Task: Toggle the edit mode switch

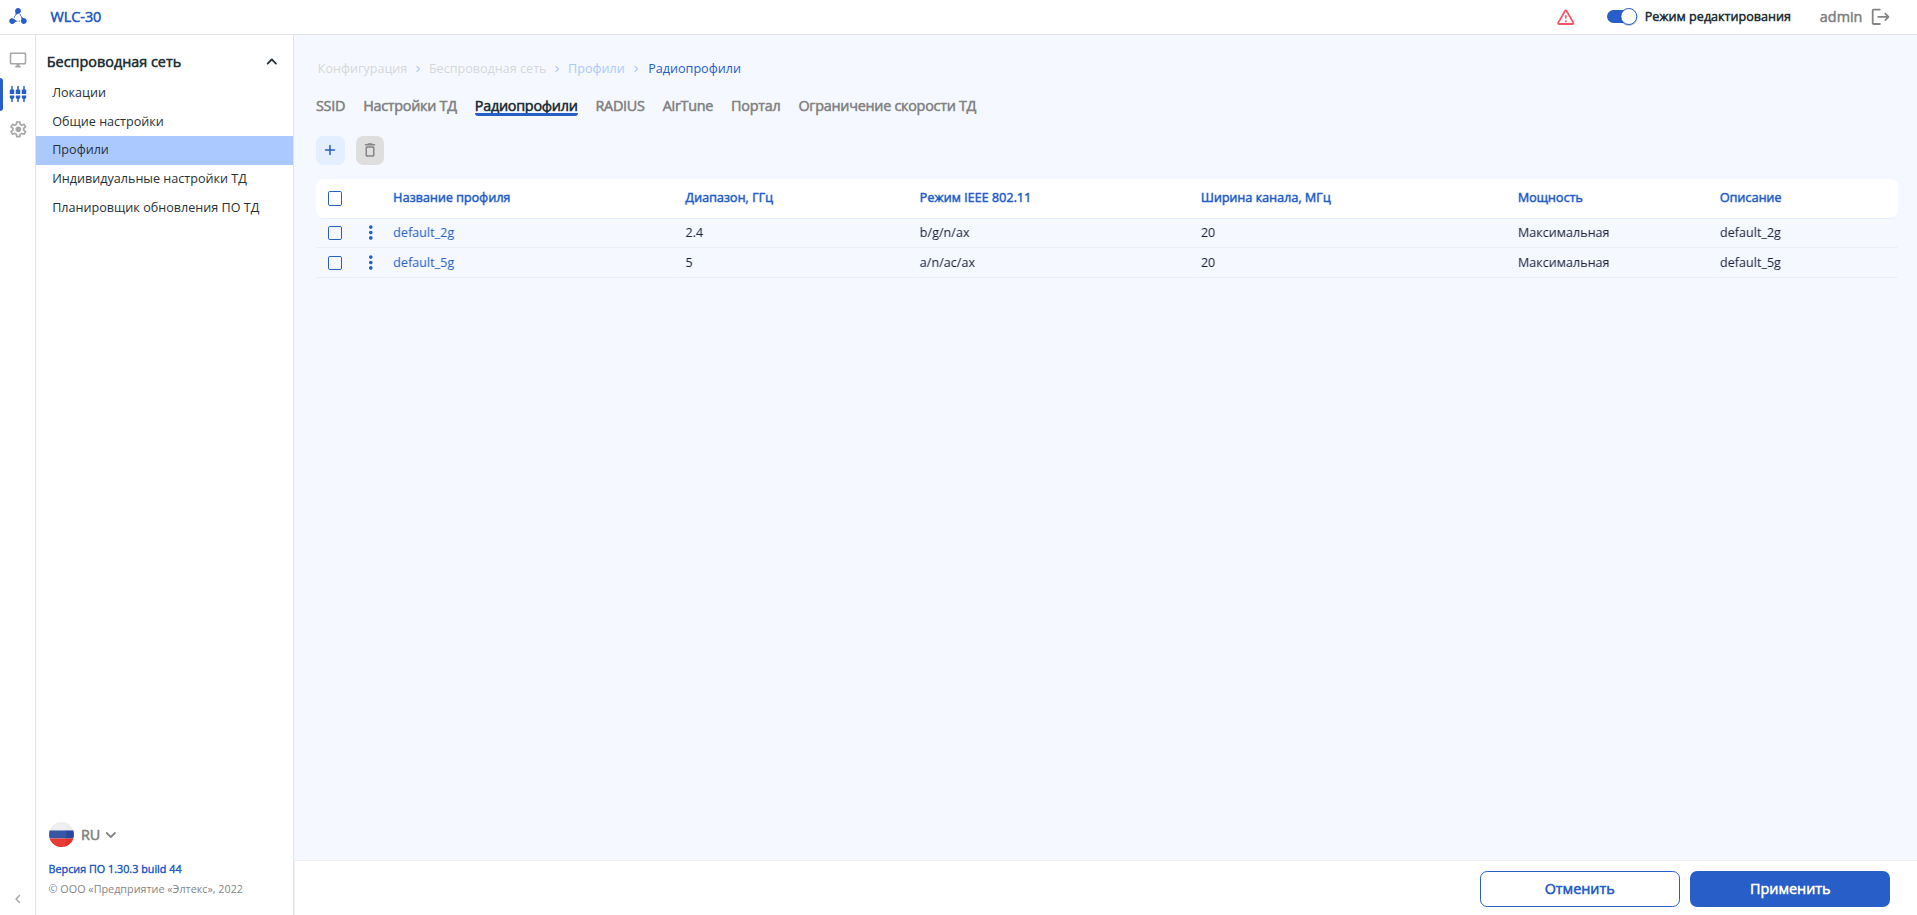Action: click(x=1621, y=17)
